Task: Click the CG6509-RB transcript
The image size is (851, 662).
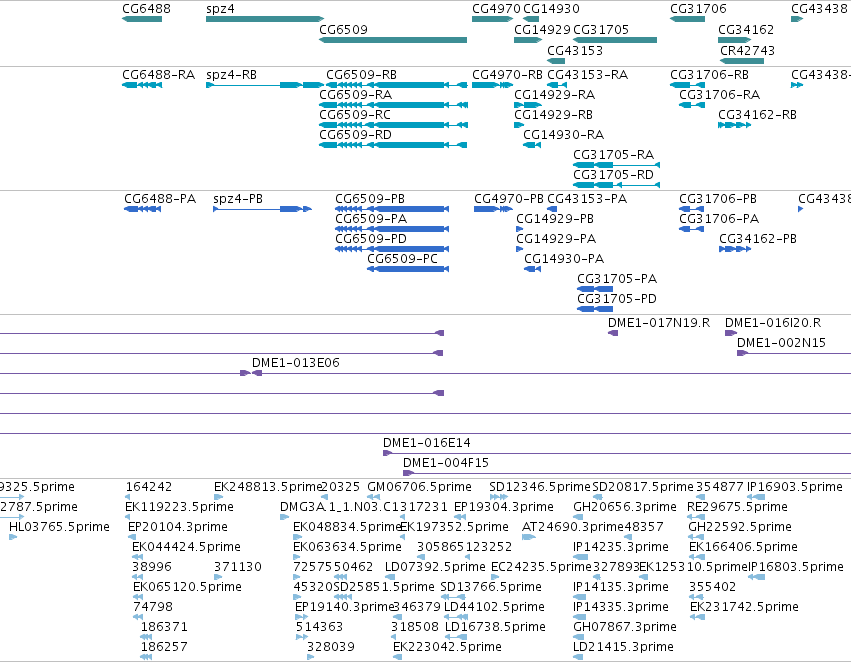Action: (x=397, y=85)
